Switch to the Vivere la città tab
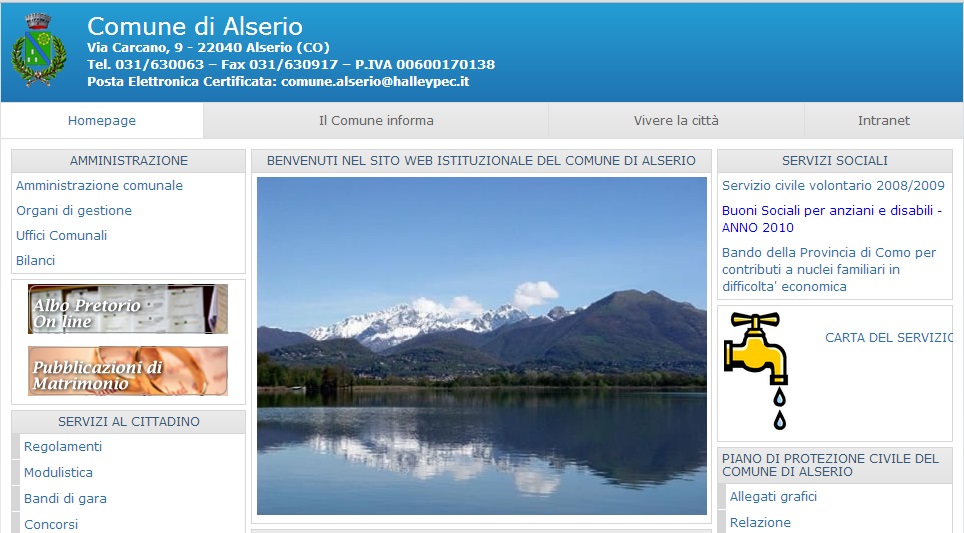964x533 pixels. pos(676,120)
